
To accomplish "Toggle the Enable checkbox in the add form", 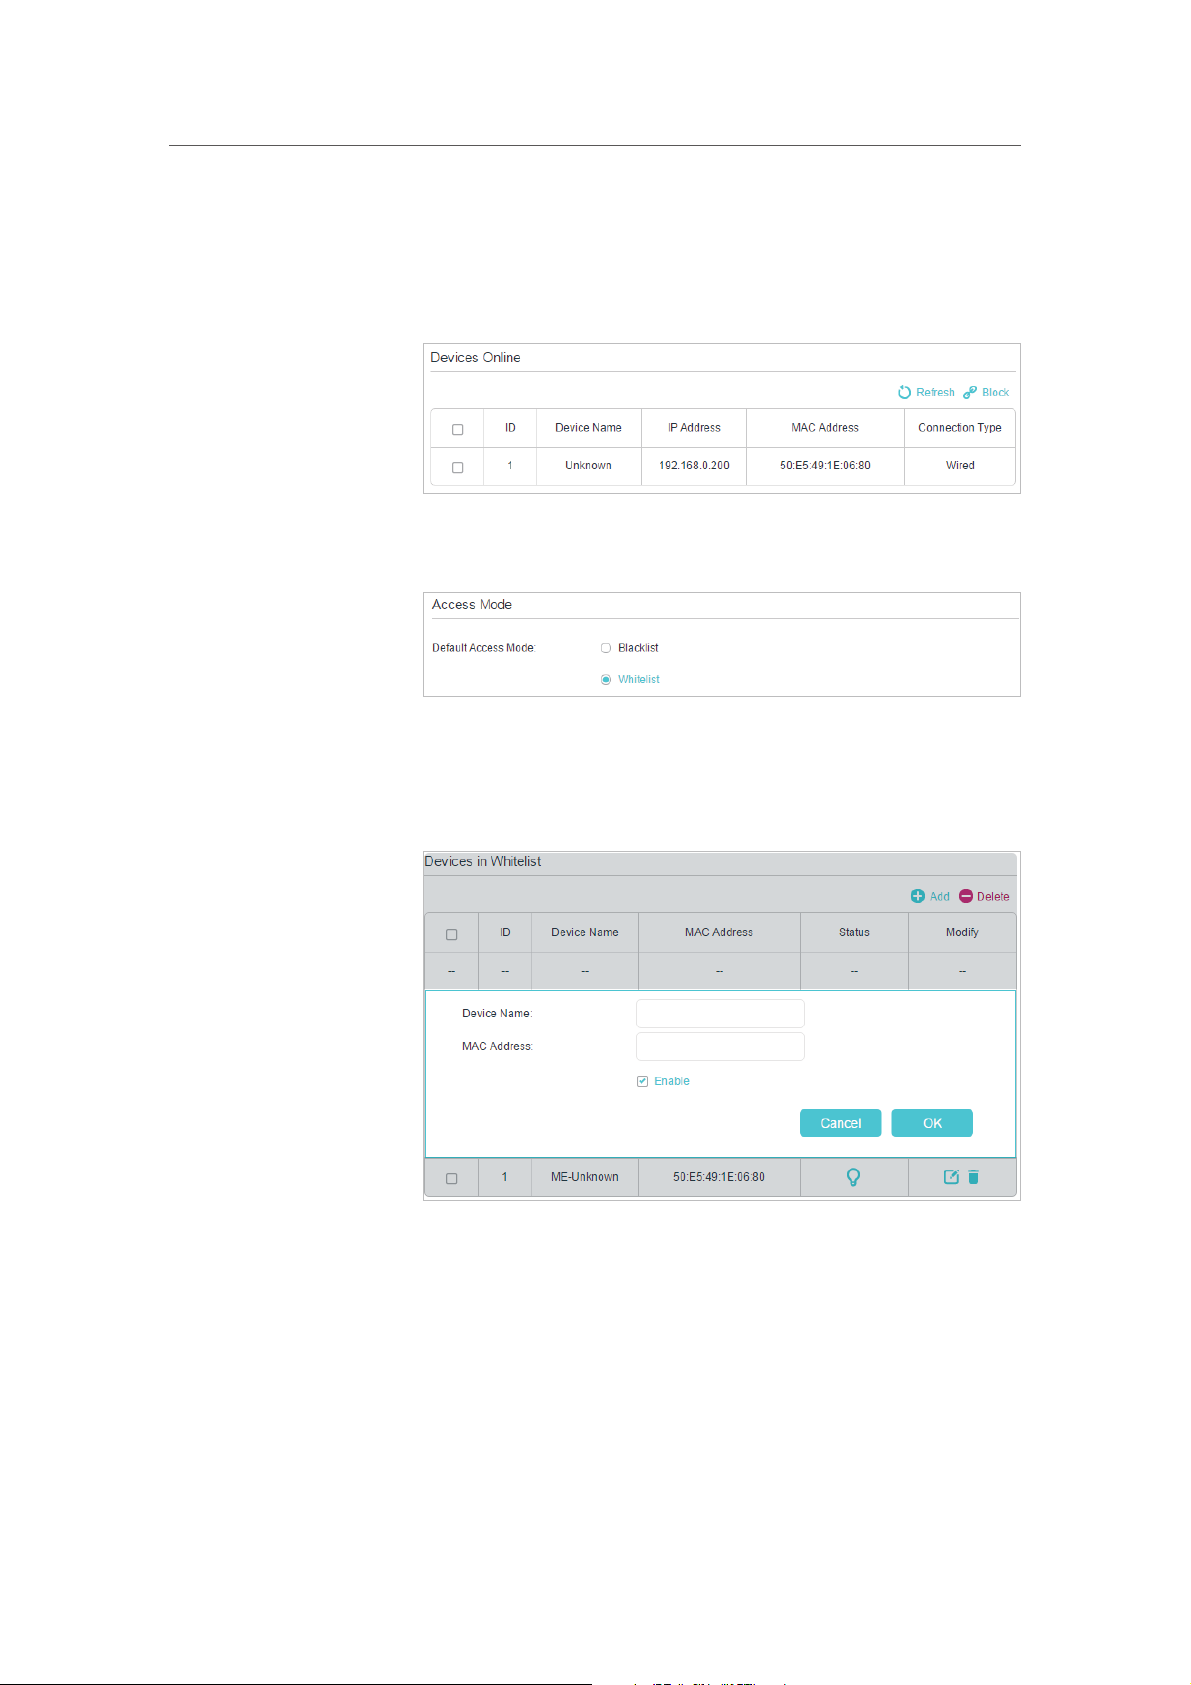I will point(642,1081).
